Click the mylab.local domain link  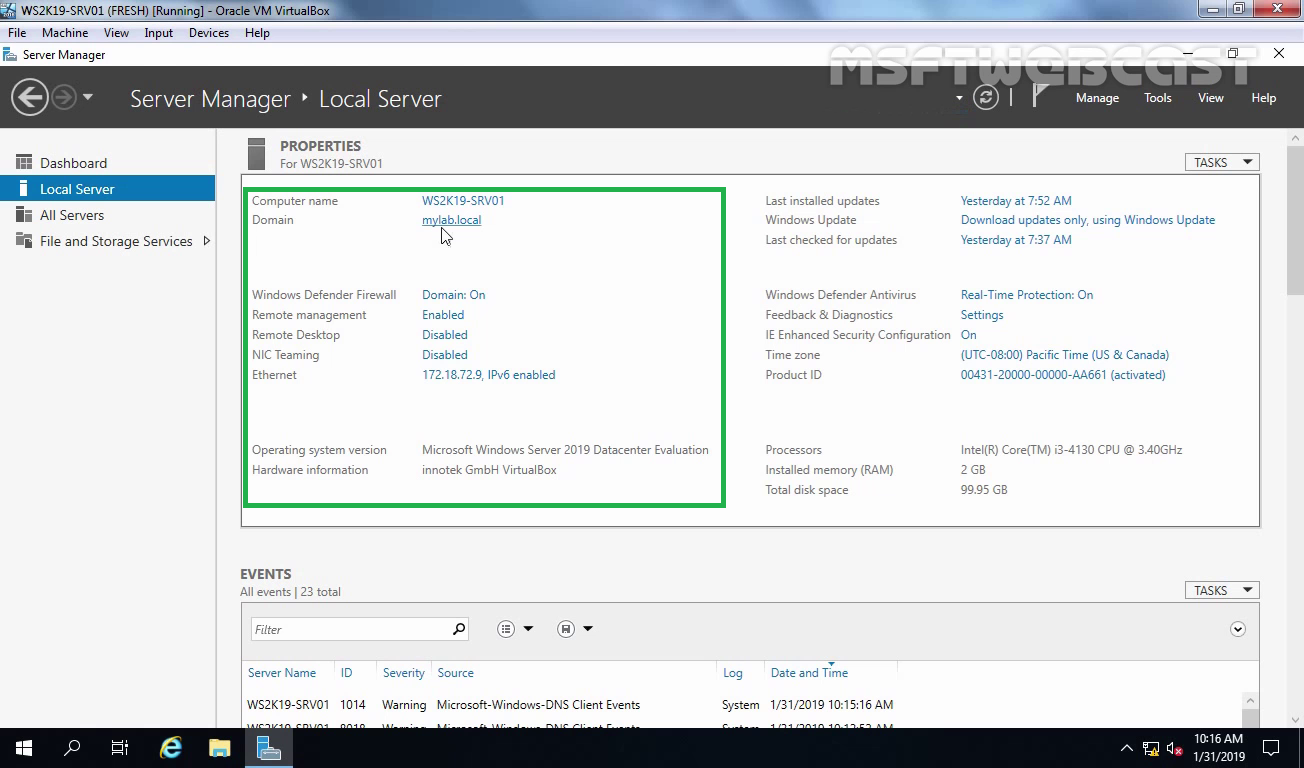(x=451, y=220)
